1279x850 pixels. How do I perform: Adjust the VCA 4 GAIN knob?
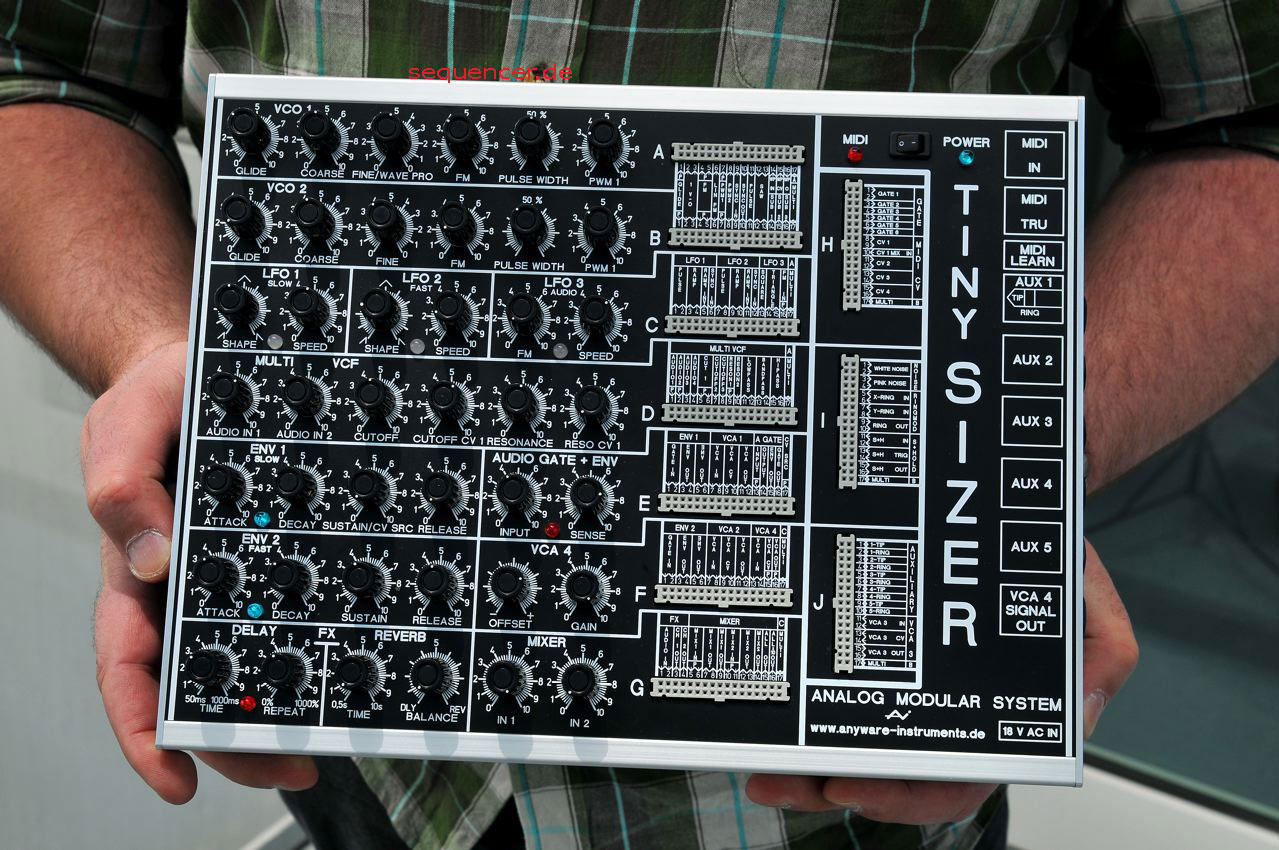coord(582,587)
